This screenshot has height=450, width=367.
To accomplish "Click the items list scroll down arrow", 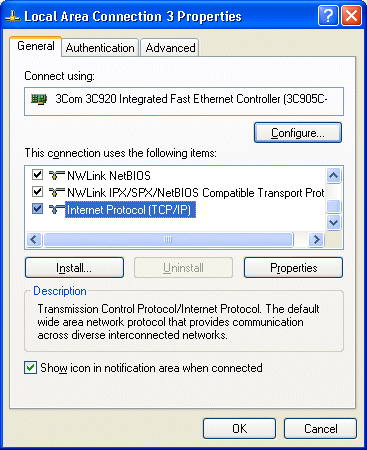I will point(333,222).
